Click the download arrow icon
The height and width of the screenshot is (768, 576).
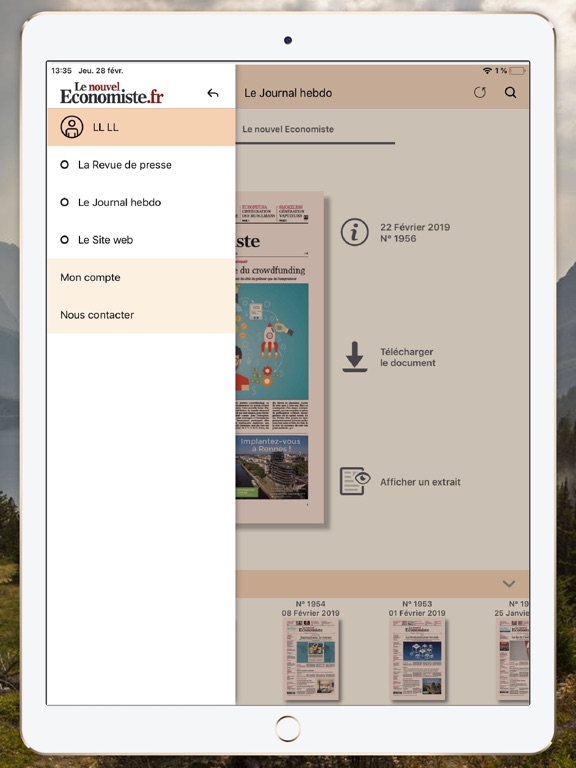(x=355, y=357)
